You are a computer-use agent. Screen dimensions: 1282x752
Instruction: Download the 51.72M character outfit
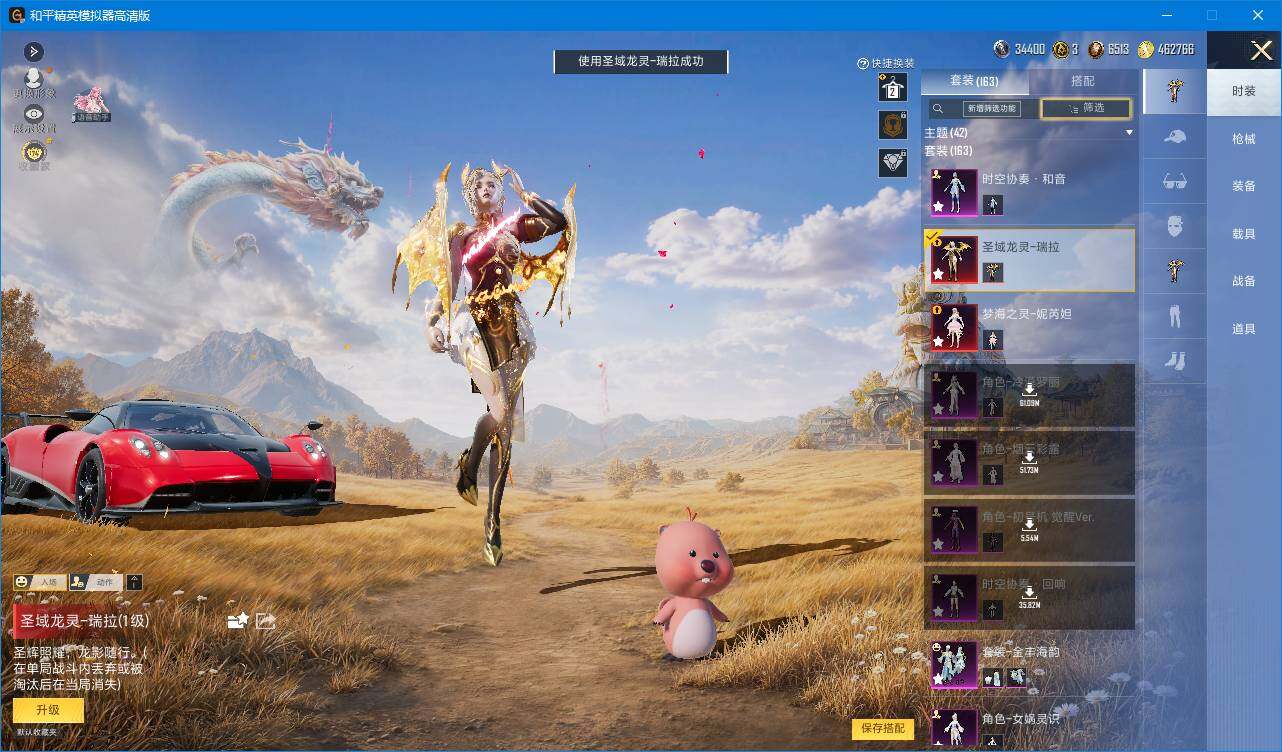[x=1029, y=462]
